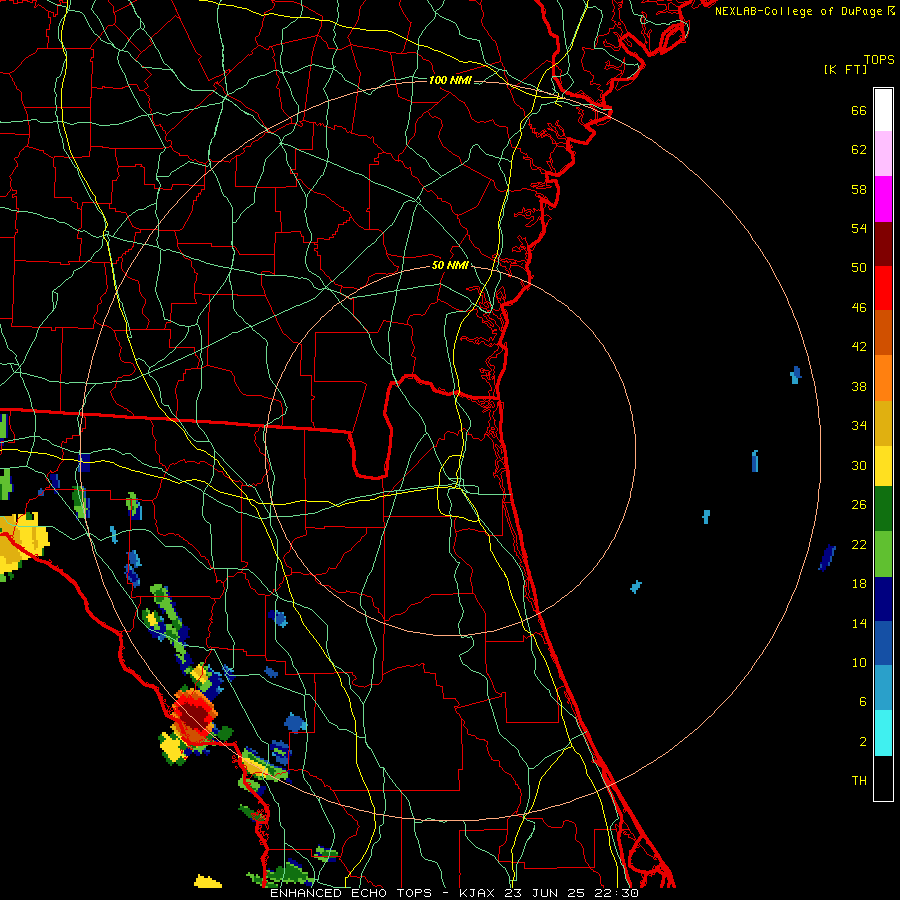900x900 pixels.
Task: Click the legend value "10"
Action: (x=859, y=663)
